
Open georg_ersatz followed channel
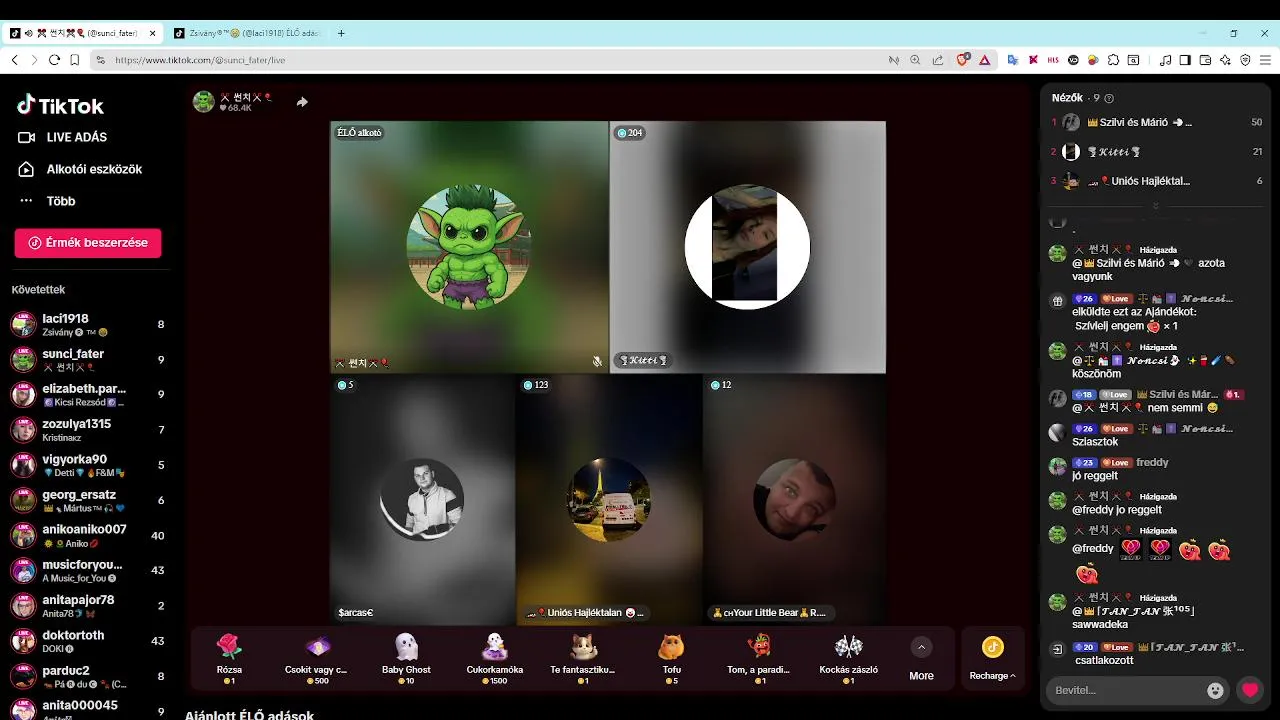[88, 500]
